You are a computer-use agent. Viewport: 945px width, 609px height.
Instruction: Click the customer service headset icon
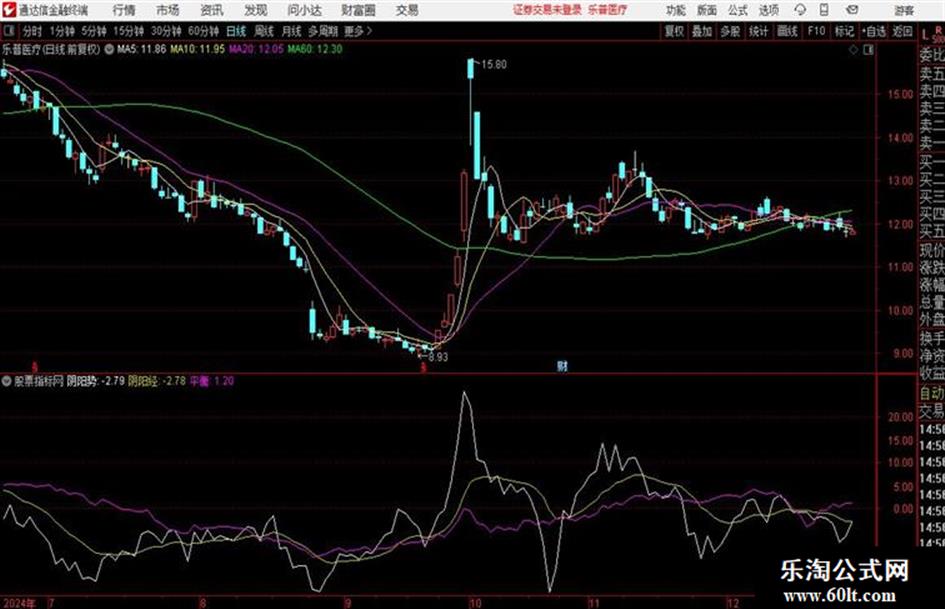(x=800, y=10)
